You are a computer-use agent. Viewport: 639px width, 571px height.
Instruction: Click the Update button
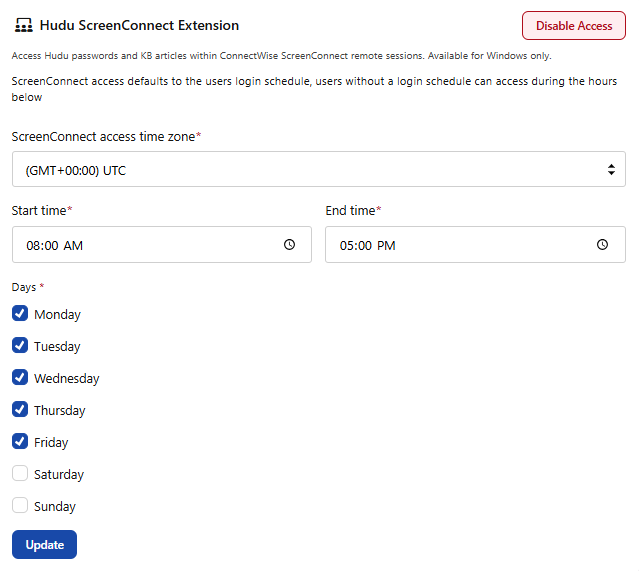(x=44, y=545)
